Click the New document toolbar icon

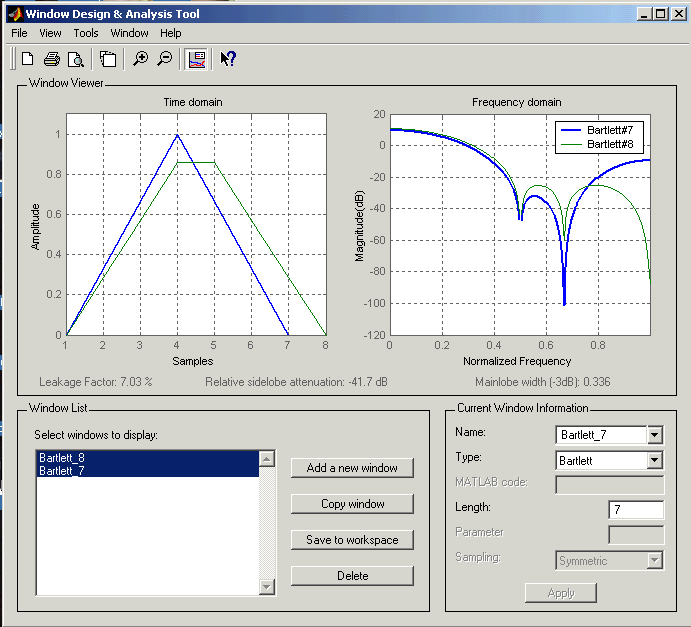point(28,59)
